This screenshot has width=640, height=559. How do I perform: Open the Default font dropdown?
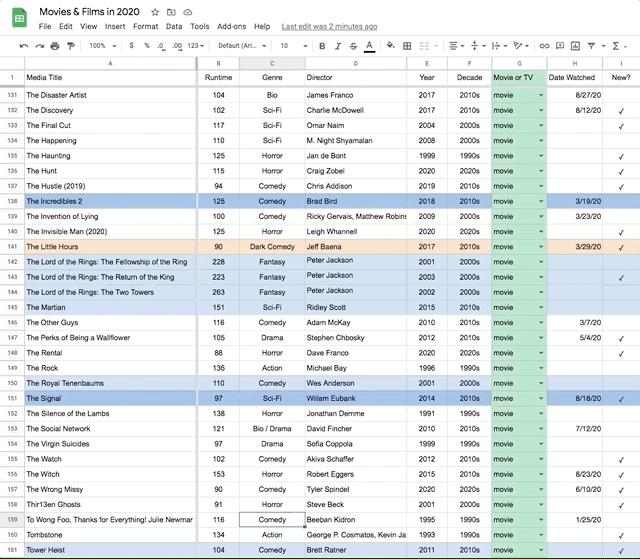pyautogui.click(x=242, y=46)
